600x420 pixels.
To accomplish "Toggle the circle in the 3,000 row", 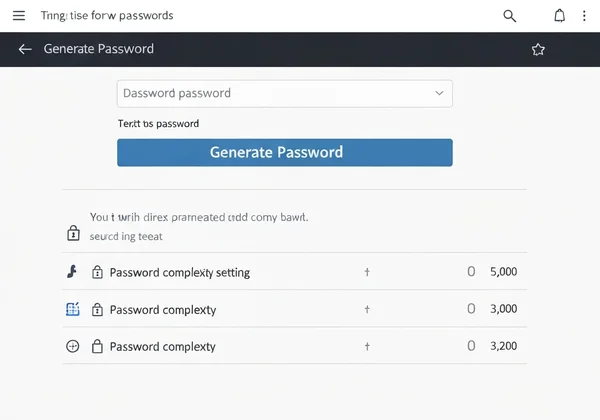I will click(x=471, y=310).
